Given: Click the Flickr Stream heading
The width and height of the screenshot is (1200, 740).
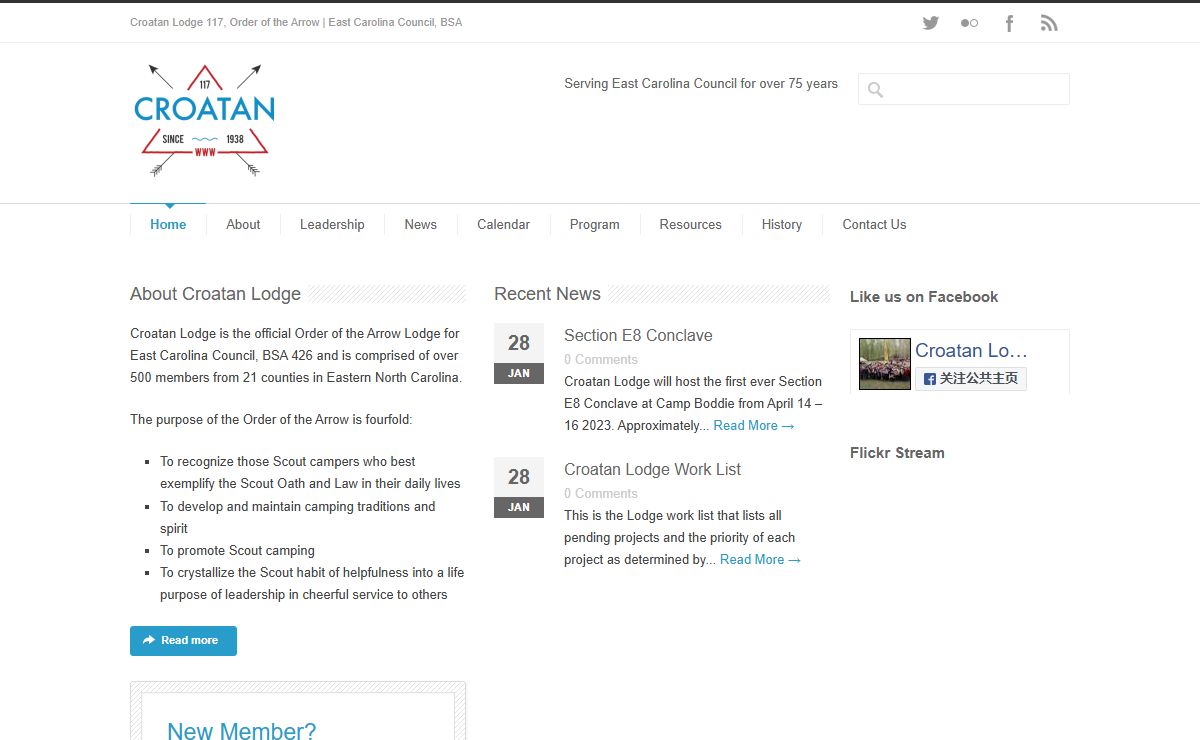Looking at the screenshot, I should pyautogui.click(x=897, y=453).
